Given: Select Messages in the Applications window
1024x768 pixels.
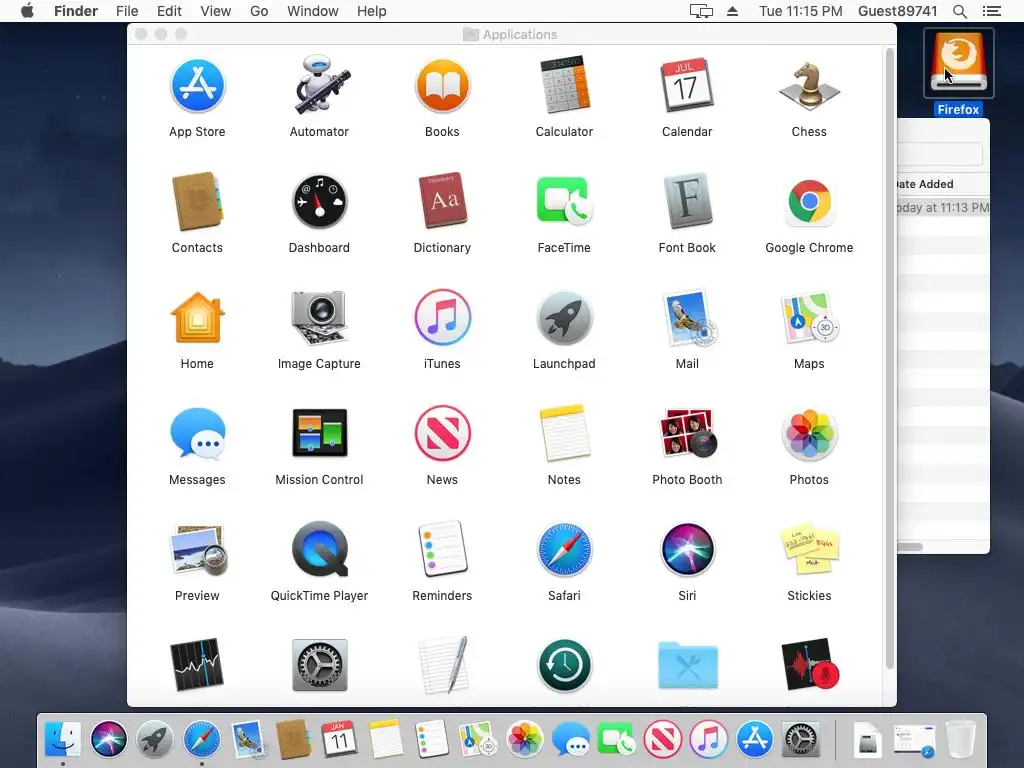Looking at the screenshot, I should 197,434.
